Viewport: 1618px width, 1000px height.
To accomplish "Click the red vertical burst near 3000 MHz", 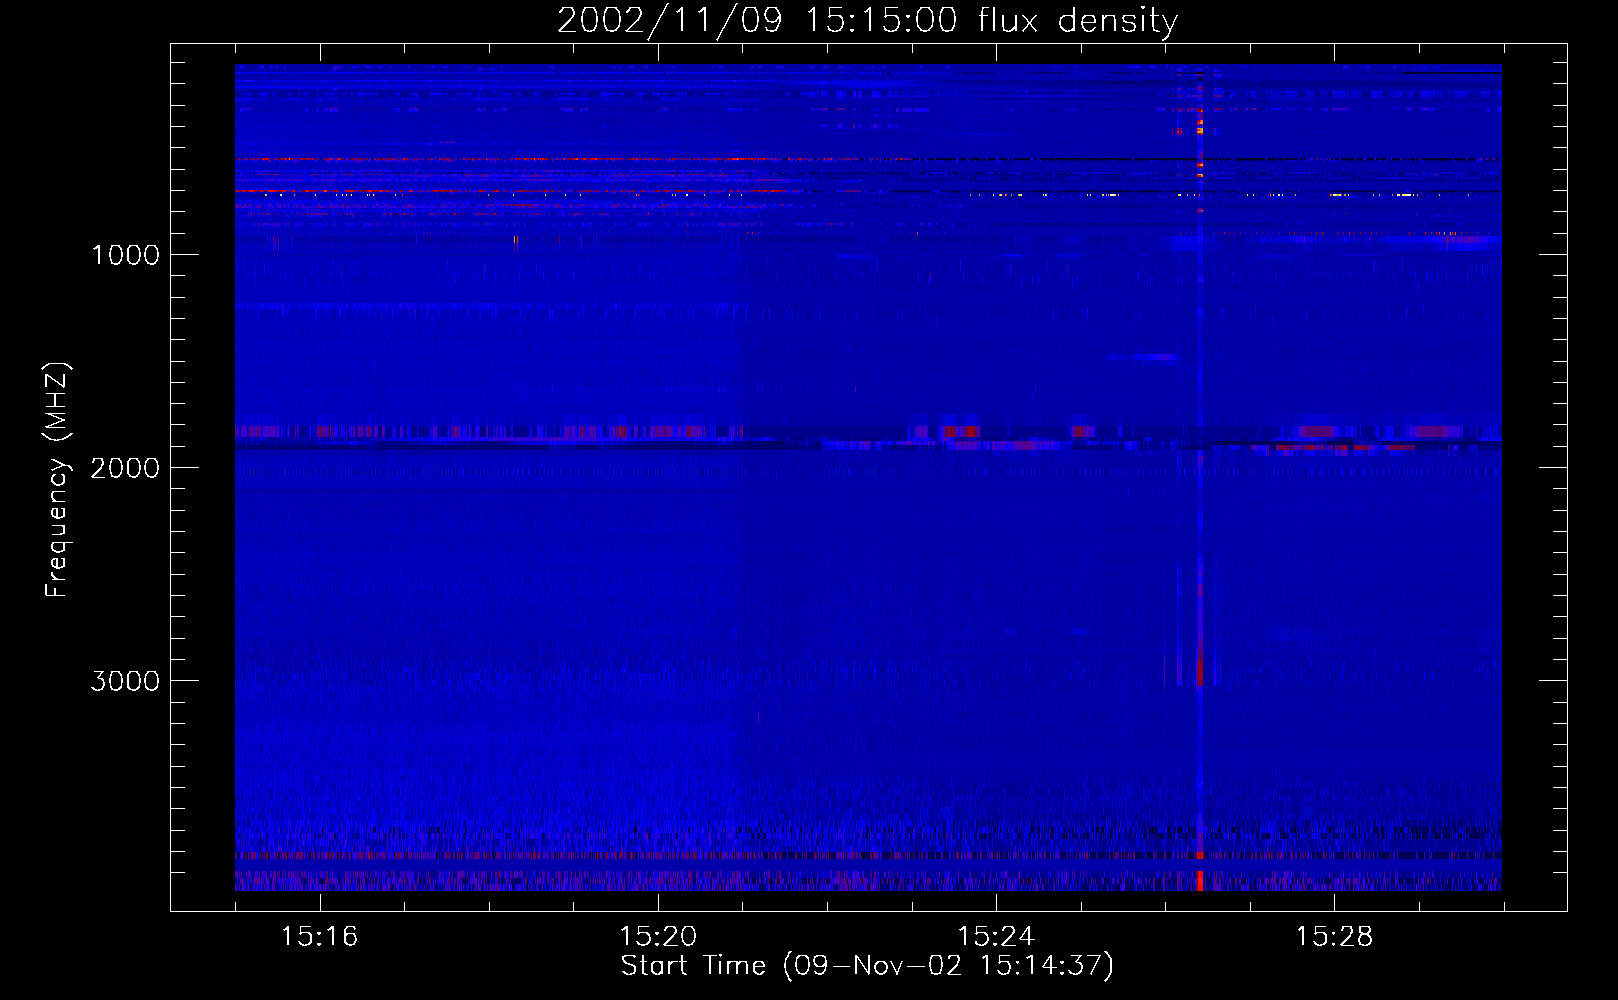I will (1200, 664).
